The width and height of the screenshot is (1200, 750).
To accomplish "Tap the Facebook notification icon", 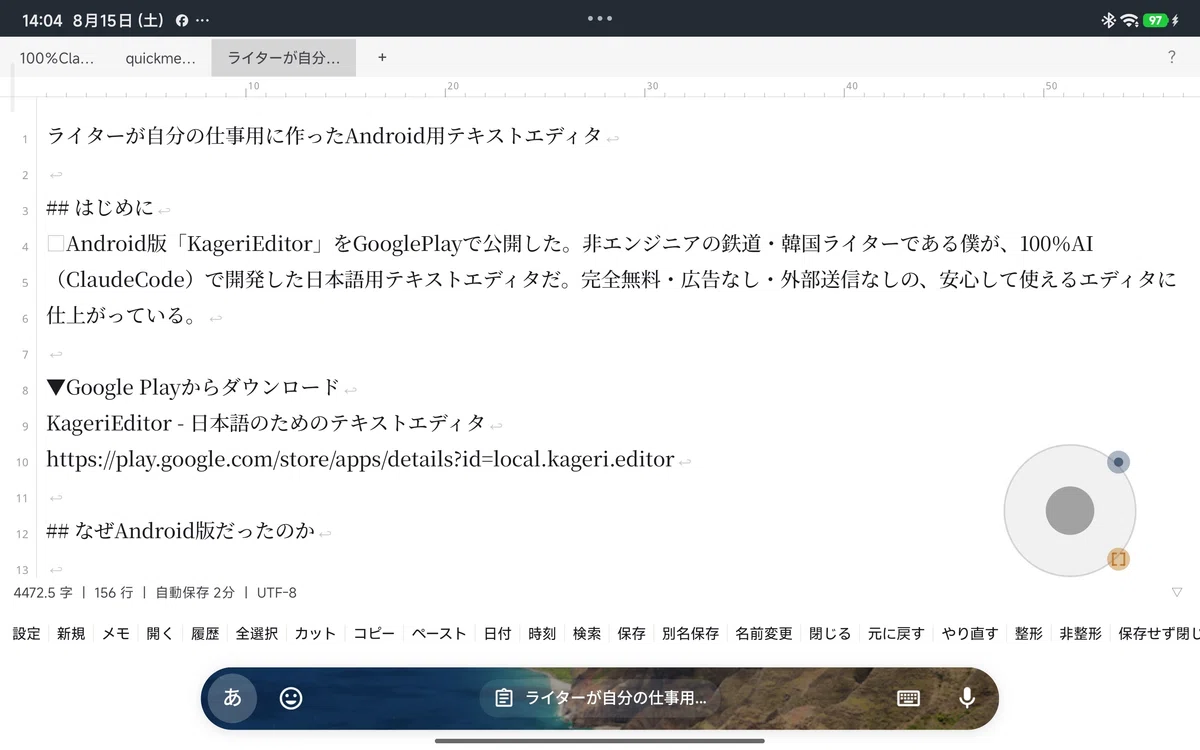I will coord(183,20).
